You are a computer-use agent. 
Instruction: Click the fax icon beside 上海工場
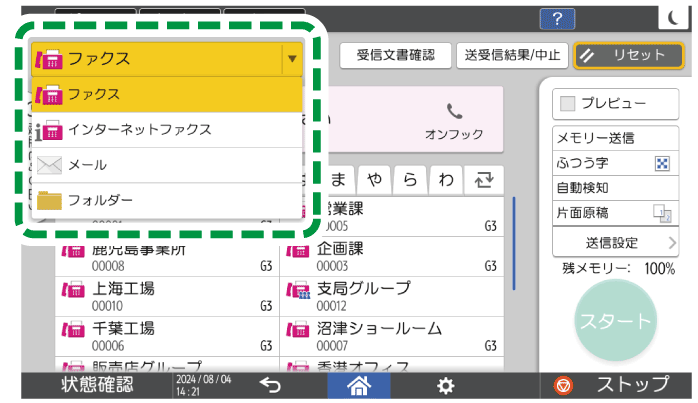[x=73, y=290]
